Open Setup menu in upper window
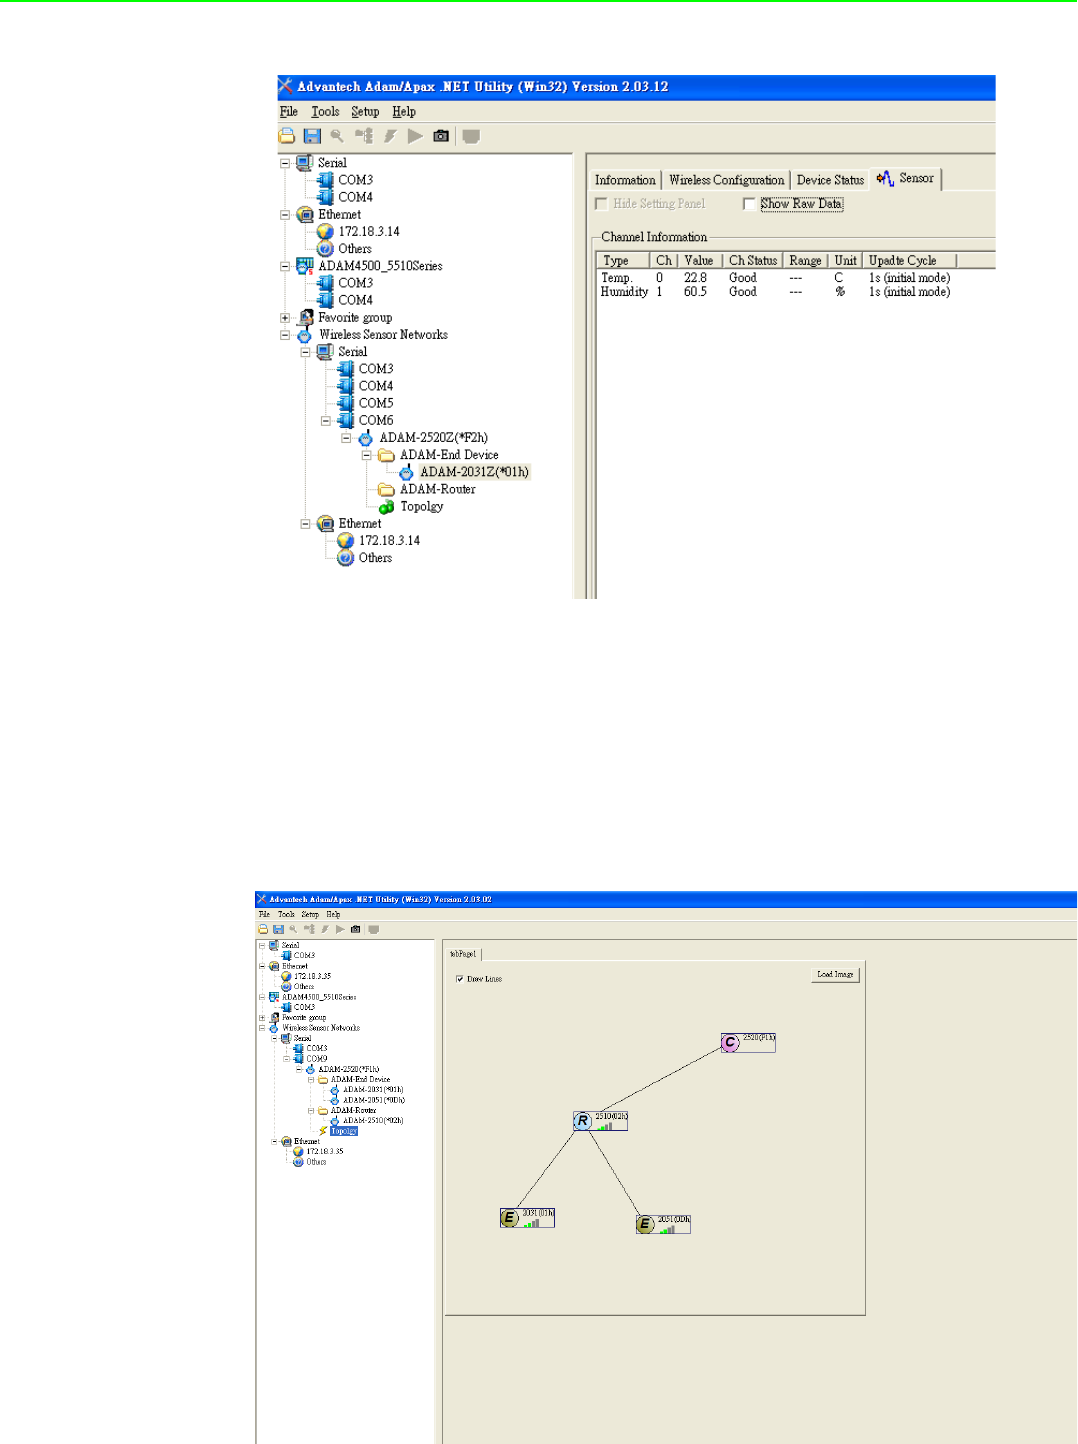The width and height of the screenshot is (1078, 1444). click(x=365, y=112)
